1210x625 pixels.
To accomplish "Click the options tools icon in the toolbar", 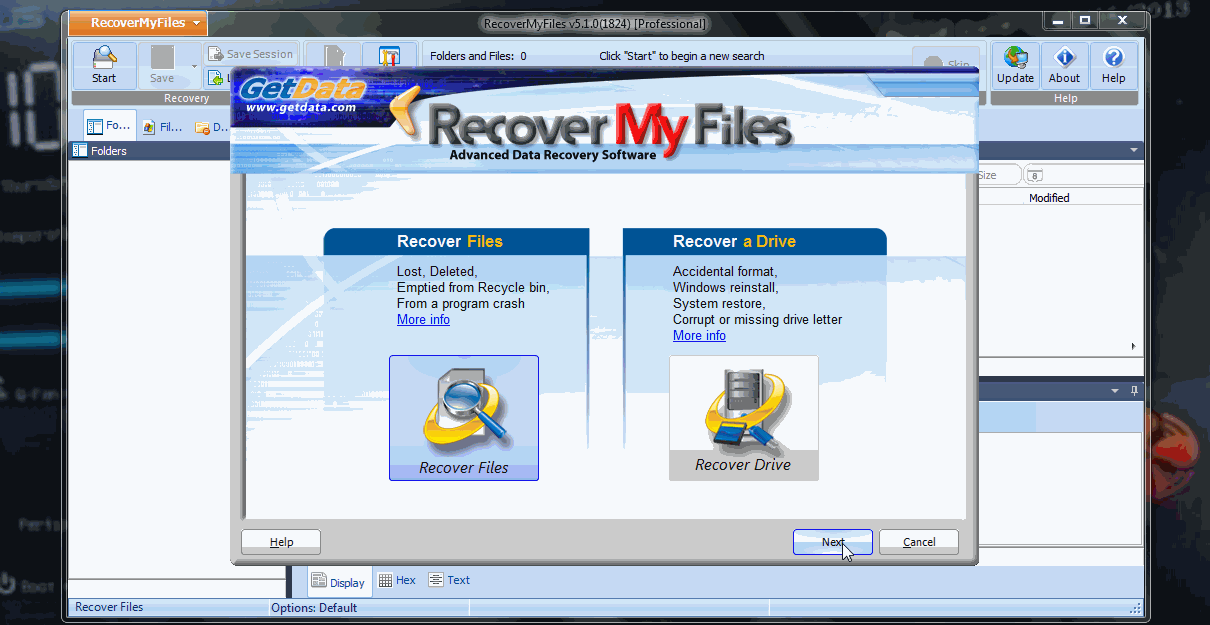I will tap(389, 58).
